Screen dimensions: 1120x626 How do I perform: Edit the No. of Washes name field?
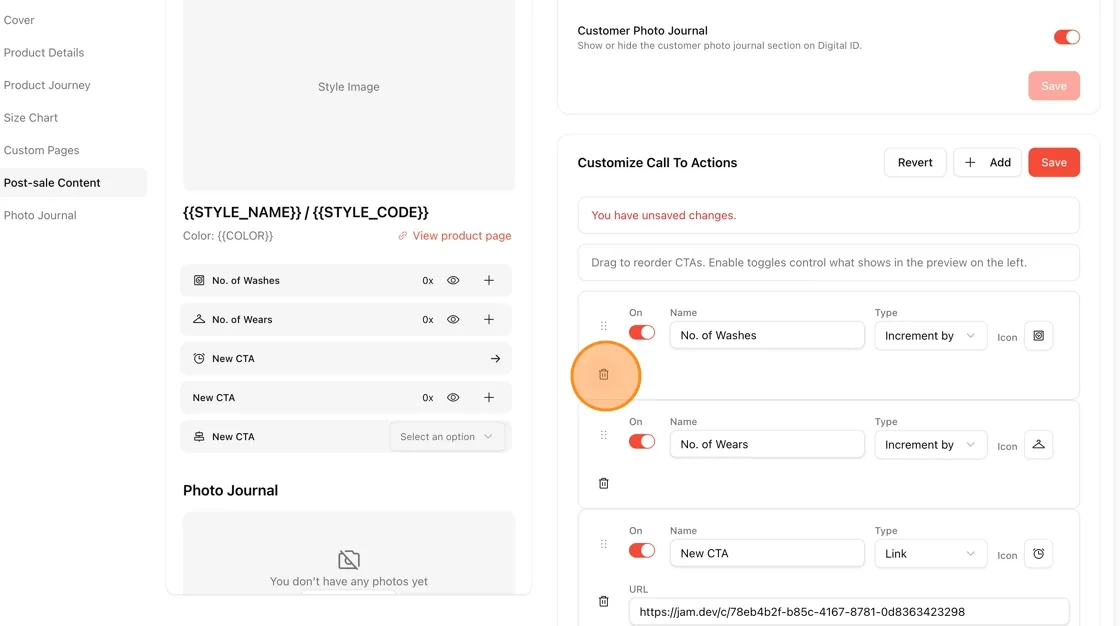click(767, 335)
